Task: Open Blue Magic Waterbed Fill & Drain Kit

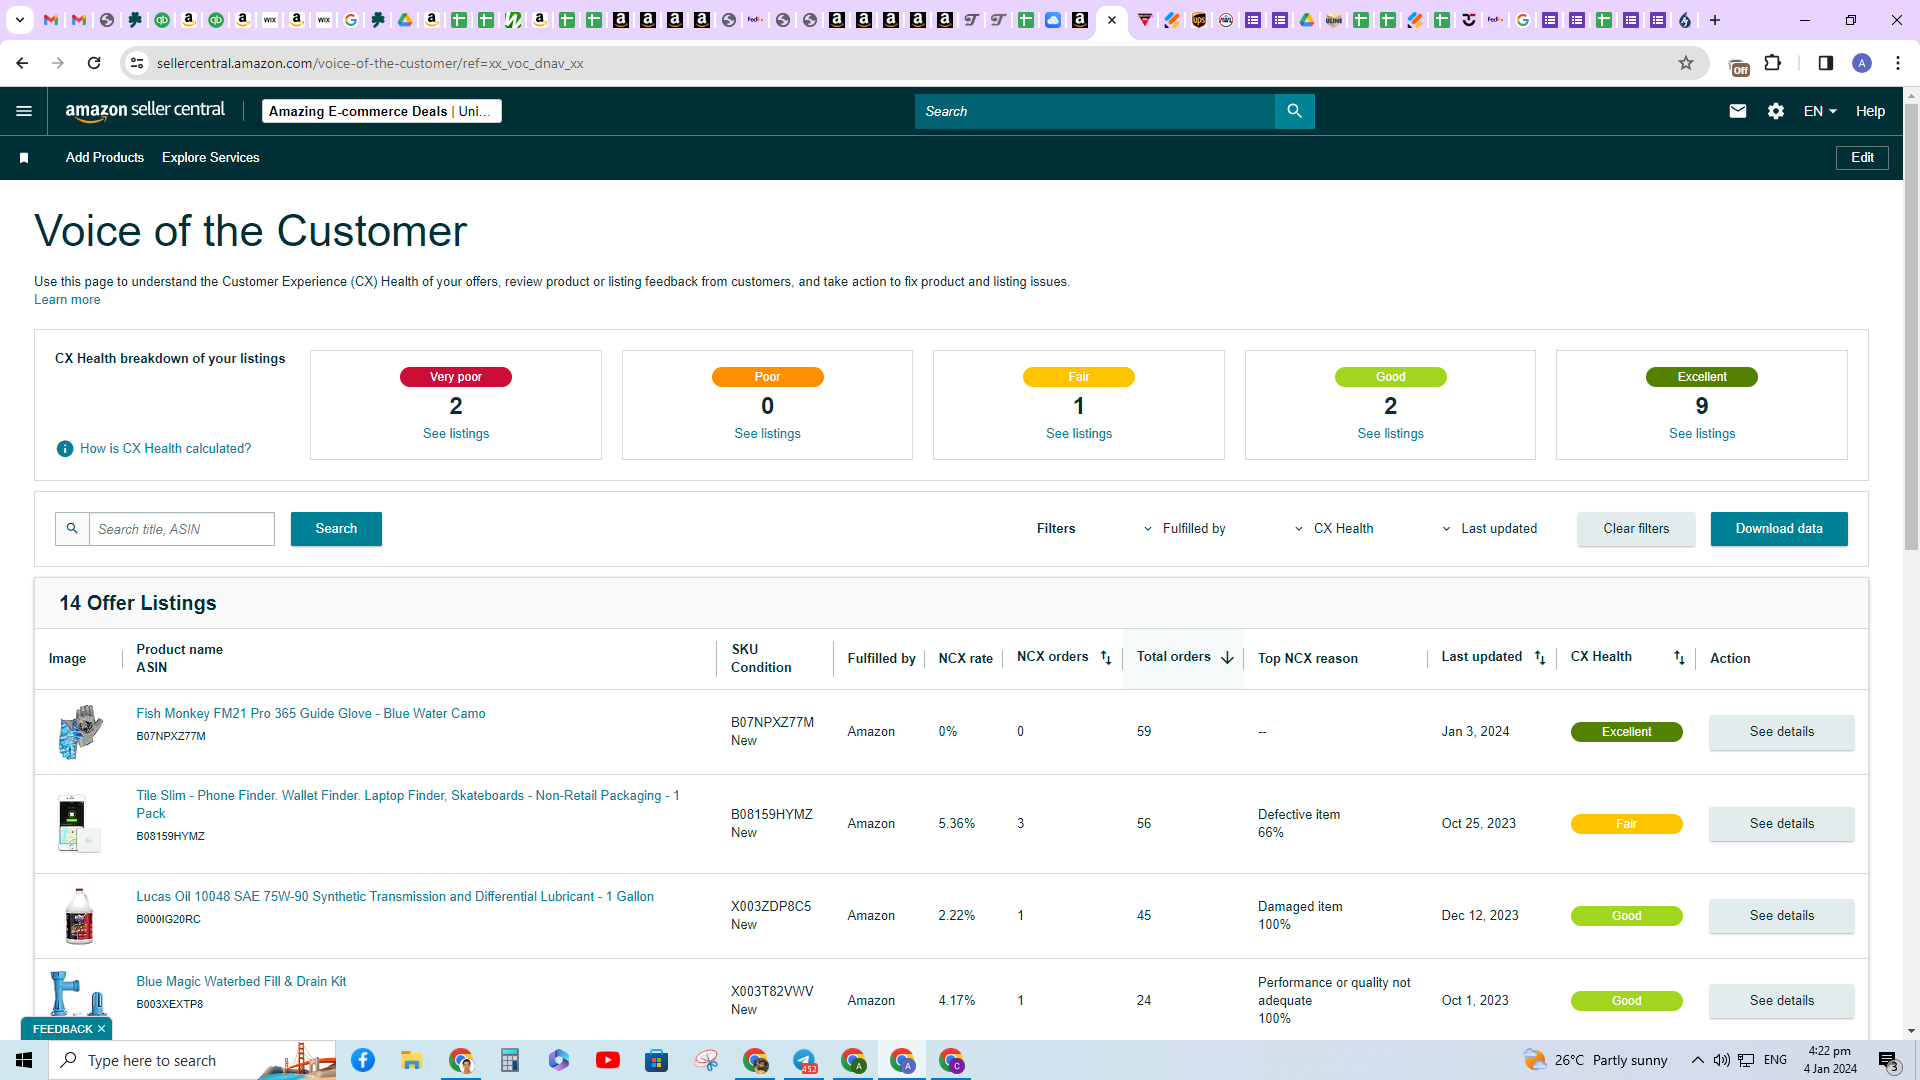Action: (241, 982)
